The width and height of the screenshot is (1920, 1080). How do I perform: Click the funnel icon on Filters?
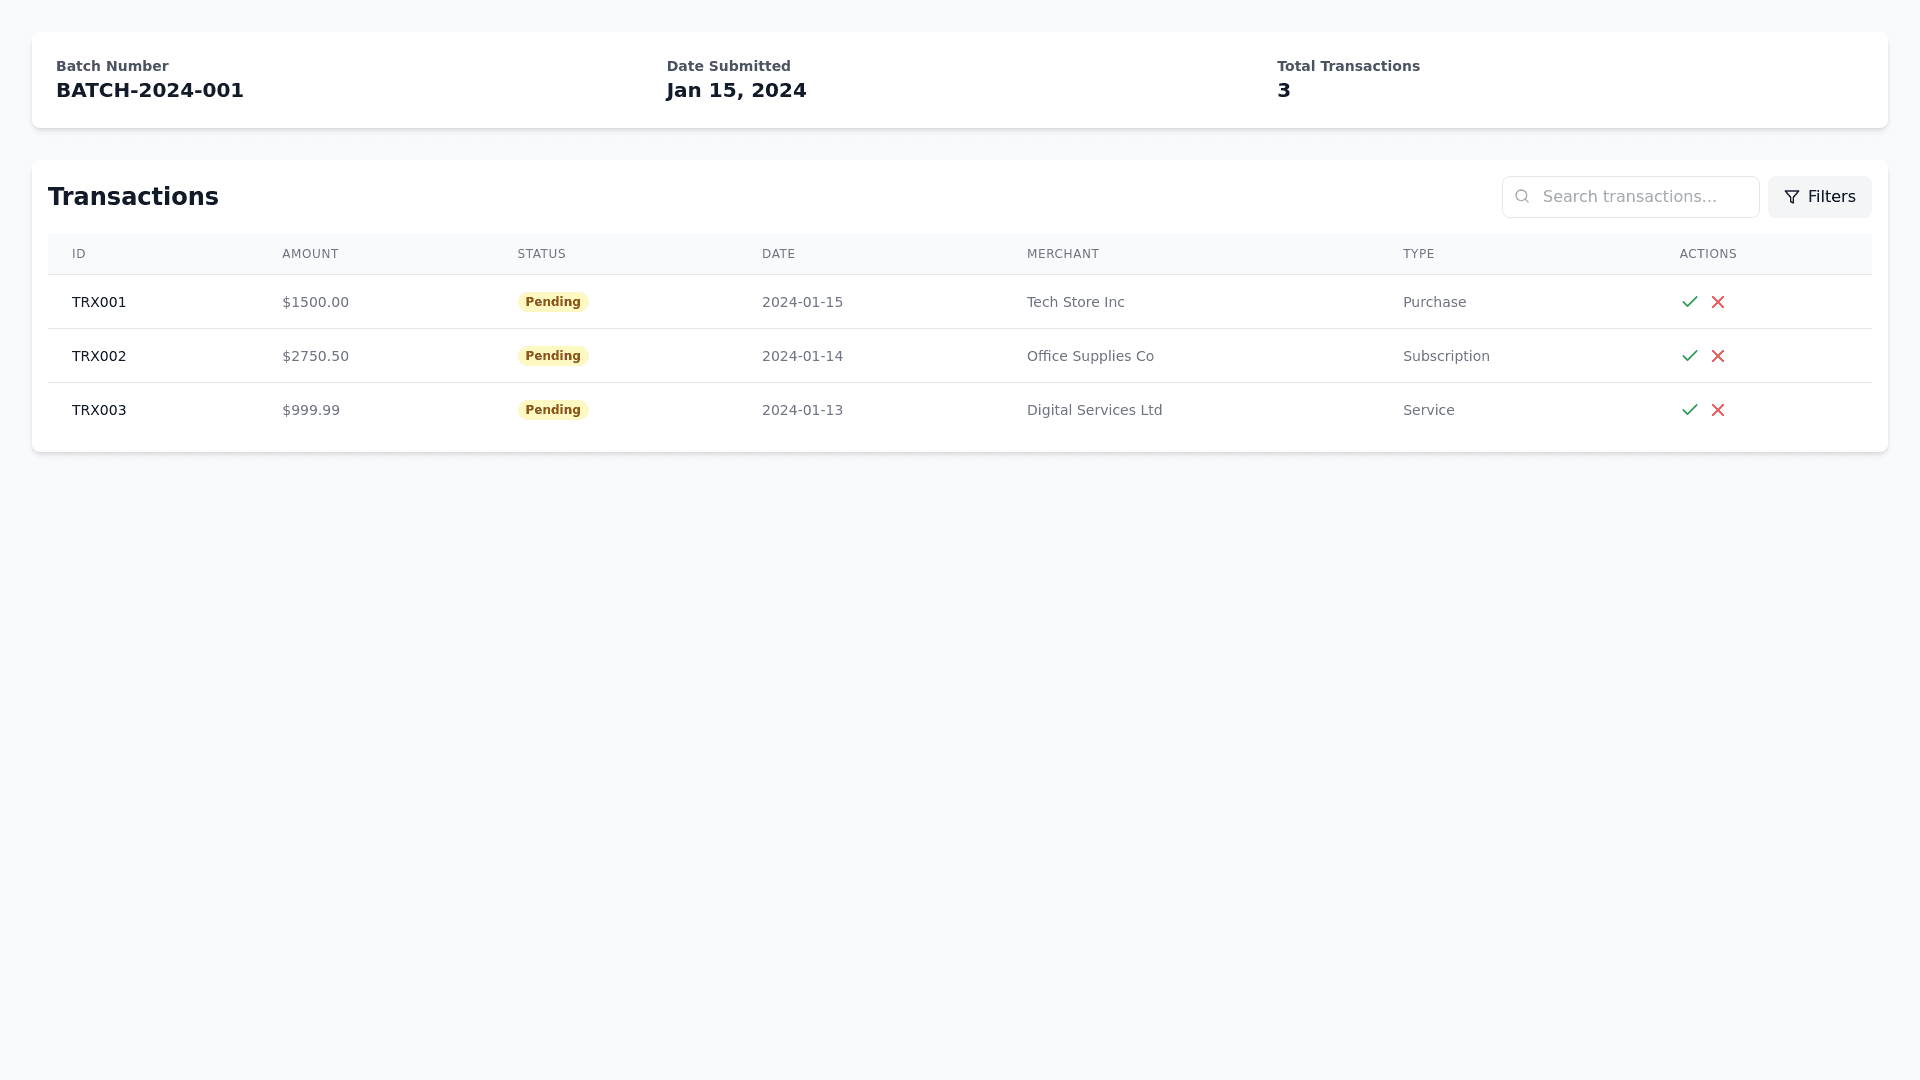[1792, 197]
